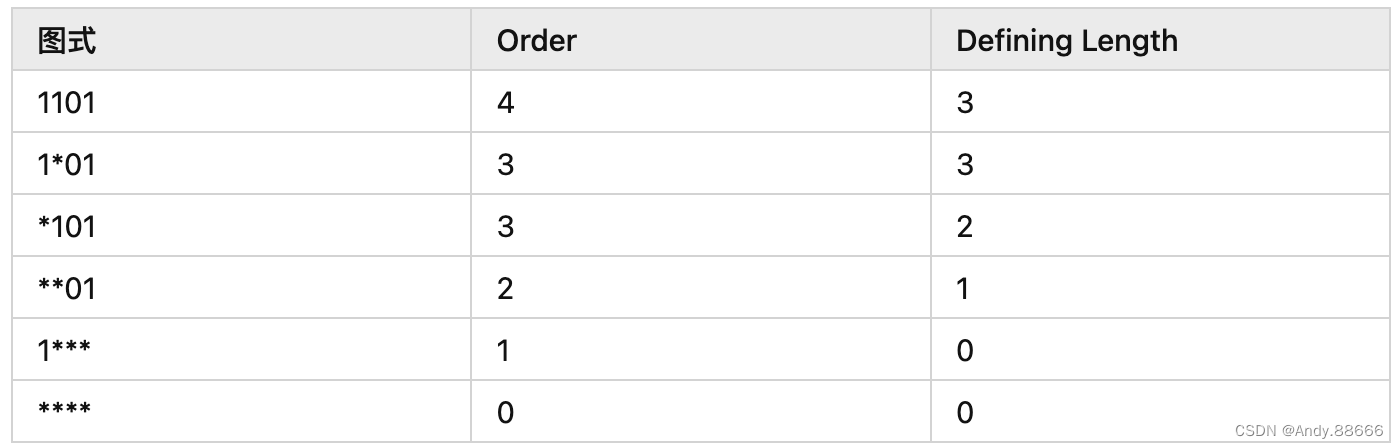
Task: Select the Order column header
Action: point(537,41)
